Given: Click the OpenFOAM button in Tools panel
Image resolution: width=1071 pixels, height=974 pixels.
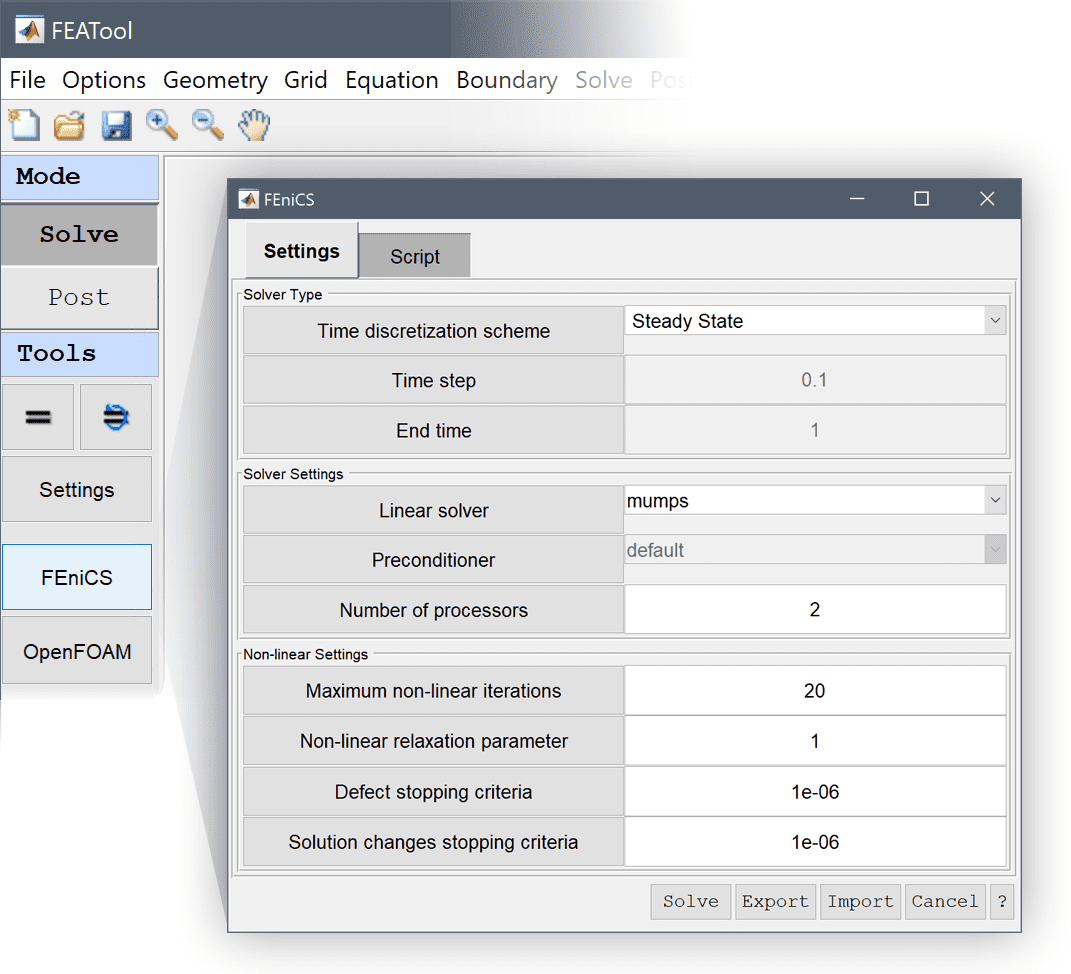Looking at the screenshot, I should coord(76,651).
